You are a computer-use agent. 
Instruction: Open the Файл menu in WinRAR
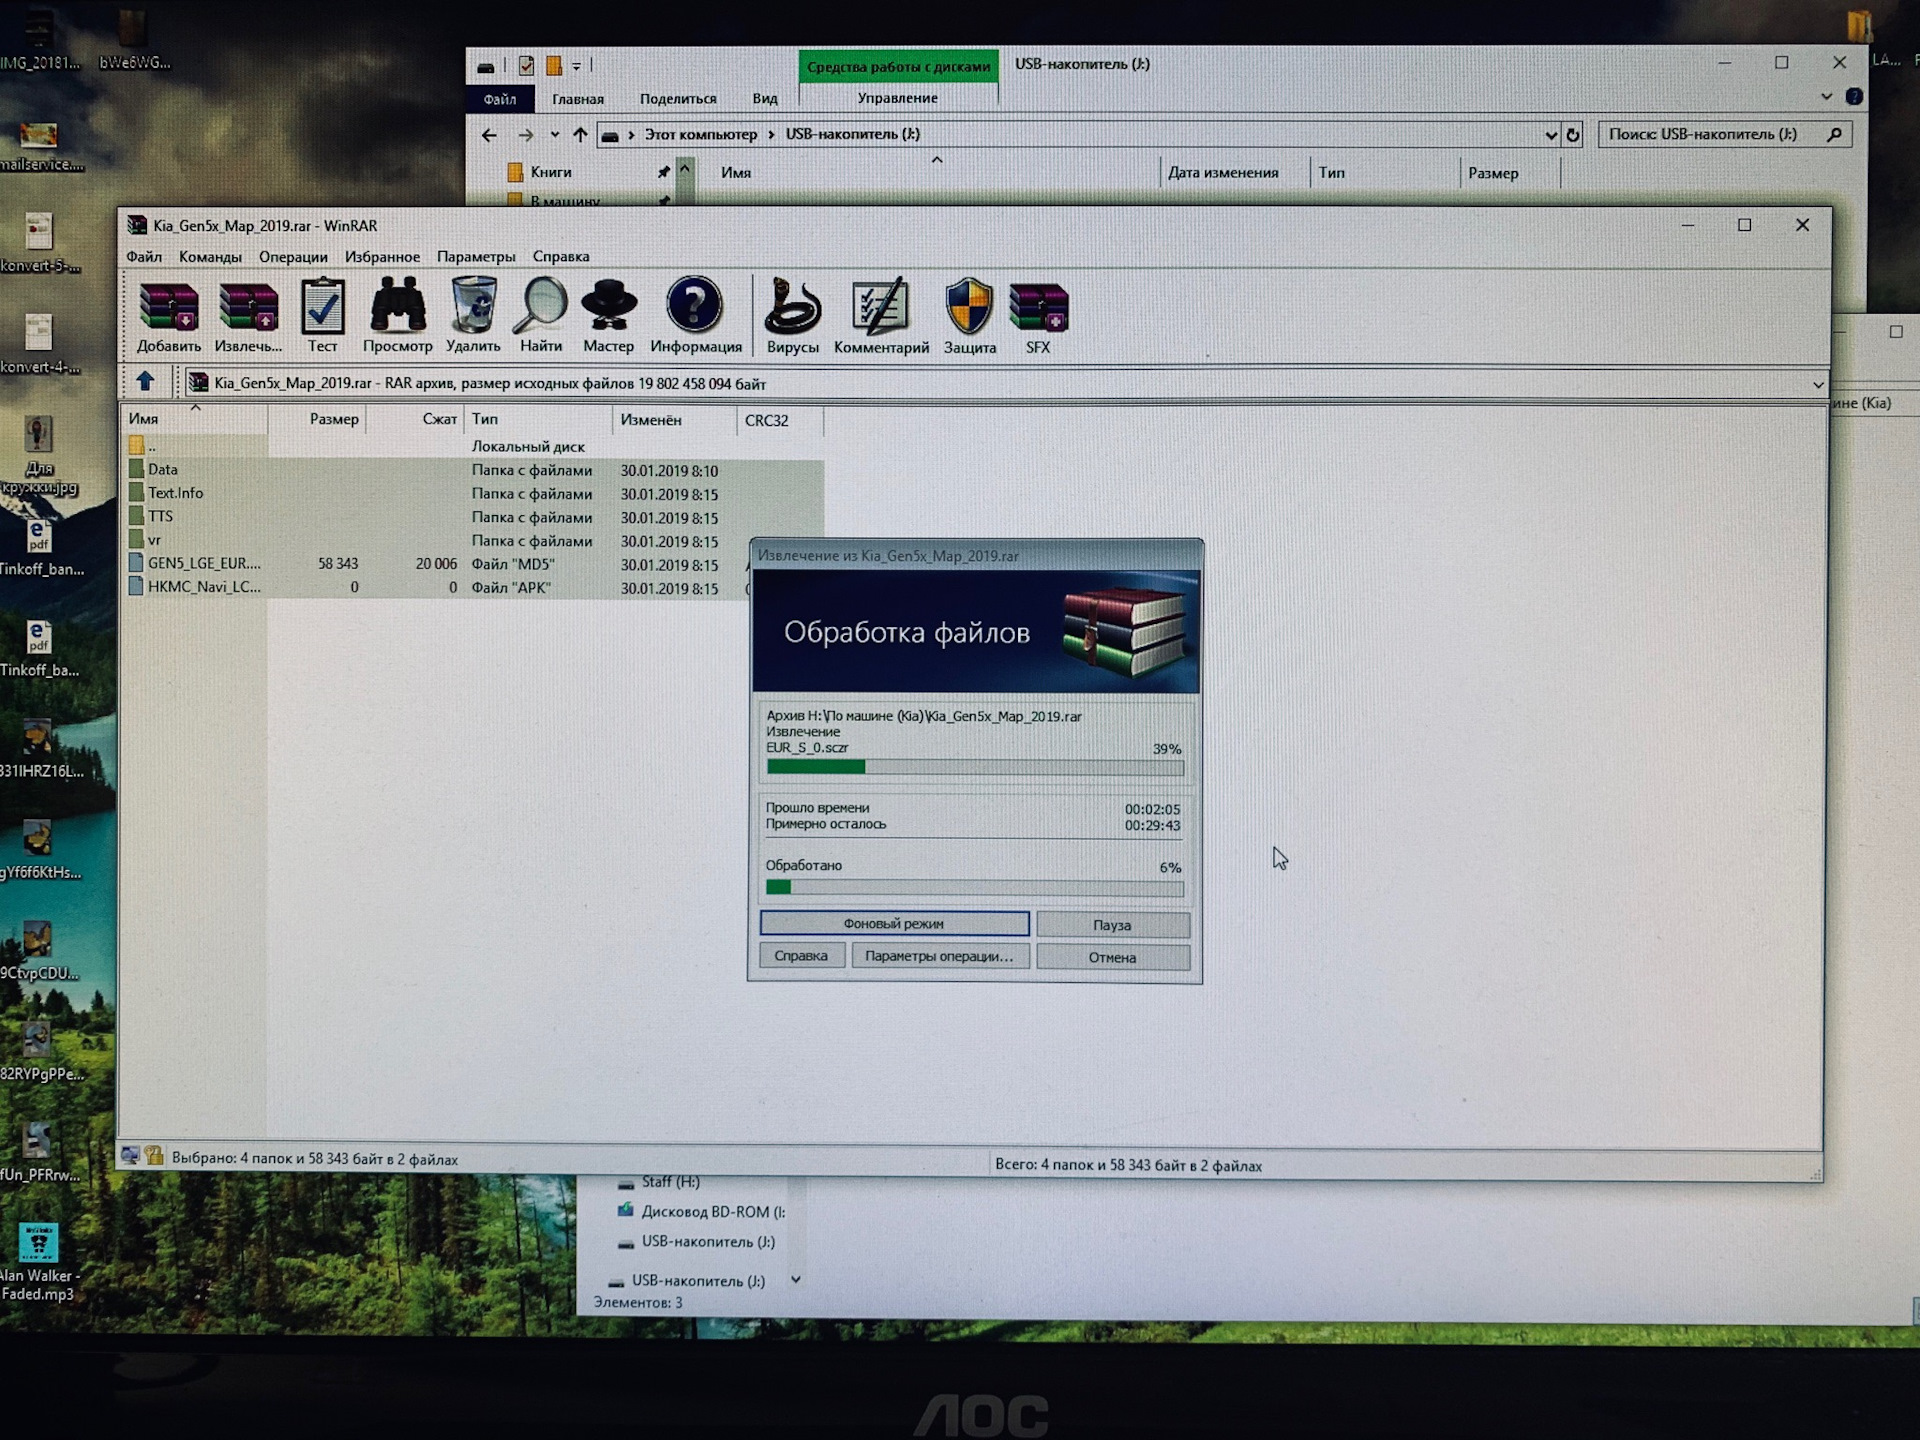tap(144, 256)
